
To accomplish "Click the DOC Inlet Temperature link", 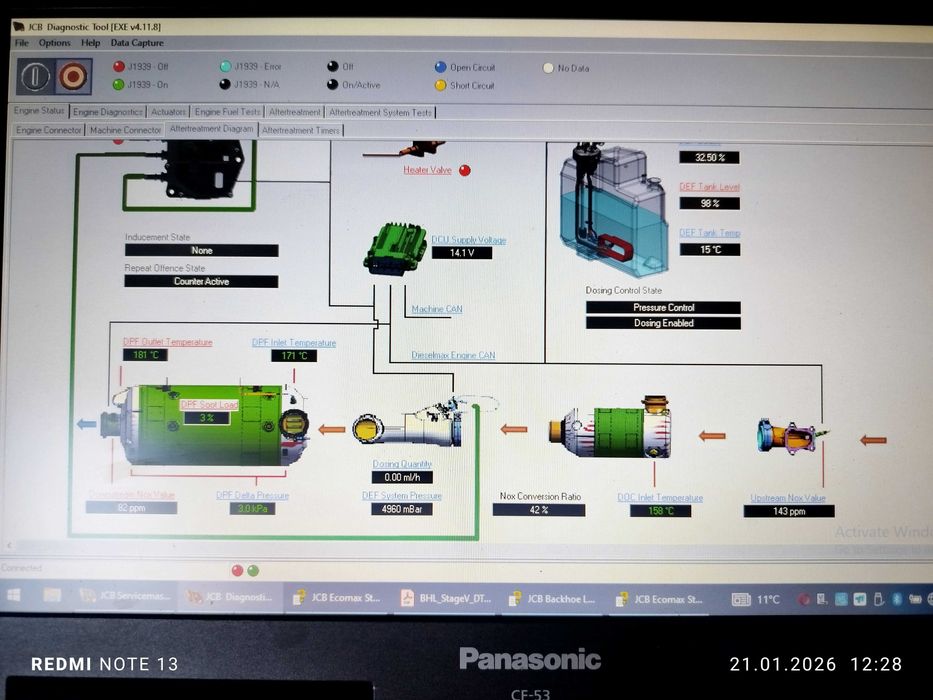I will (x=660, y=498).
